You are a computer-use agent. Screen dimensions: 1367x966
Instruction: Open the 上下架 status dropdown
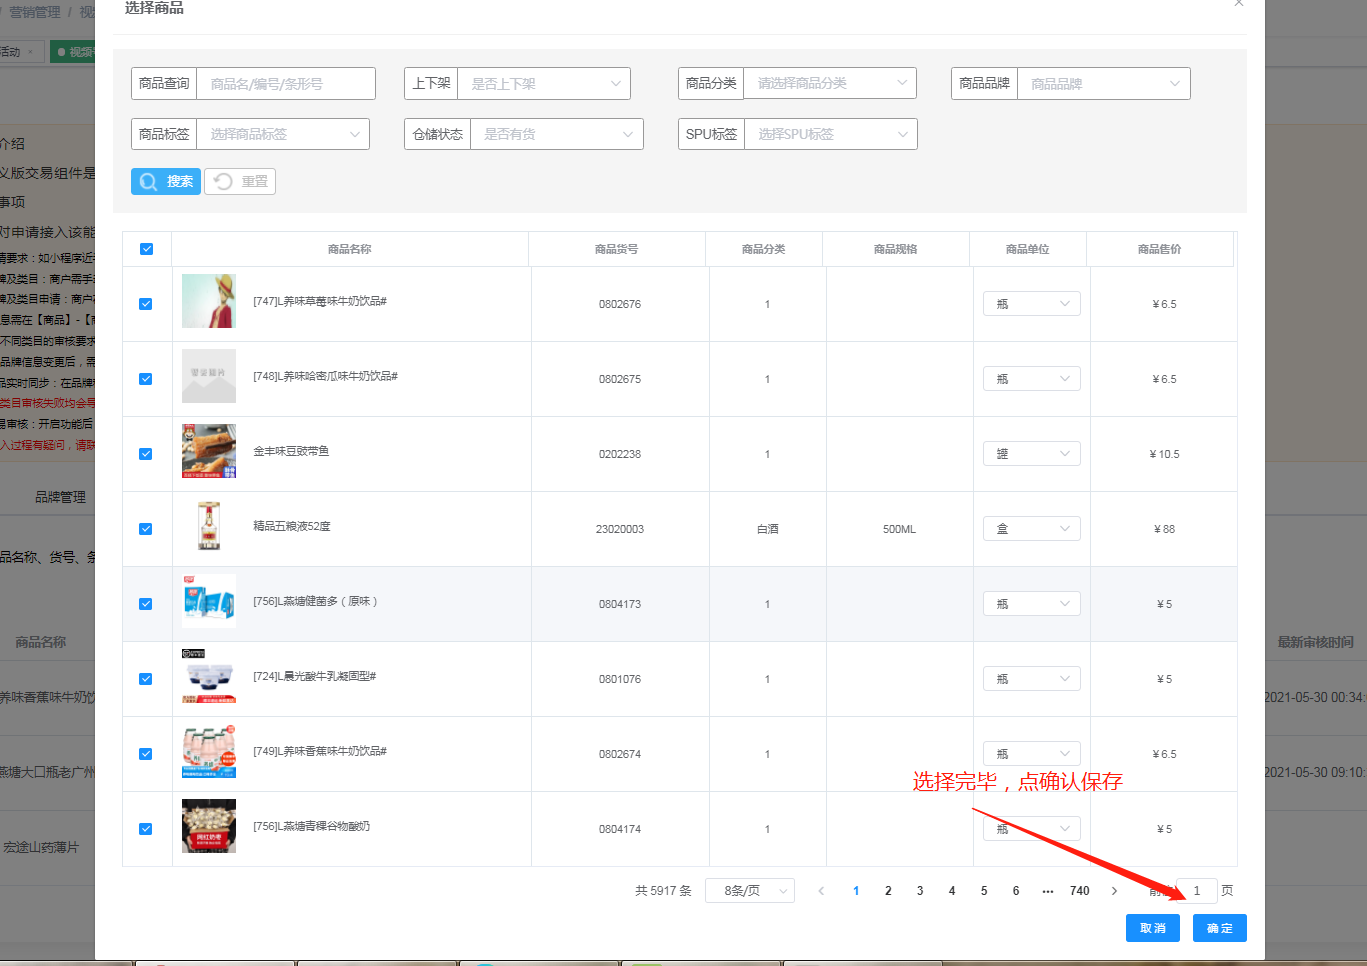[544, 84]
